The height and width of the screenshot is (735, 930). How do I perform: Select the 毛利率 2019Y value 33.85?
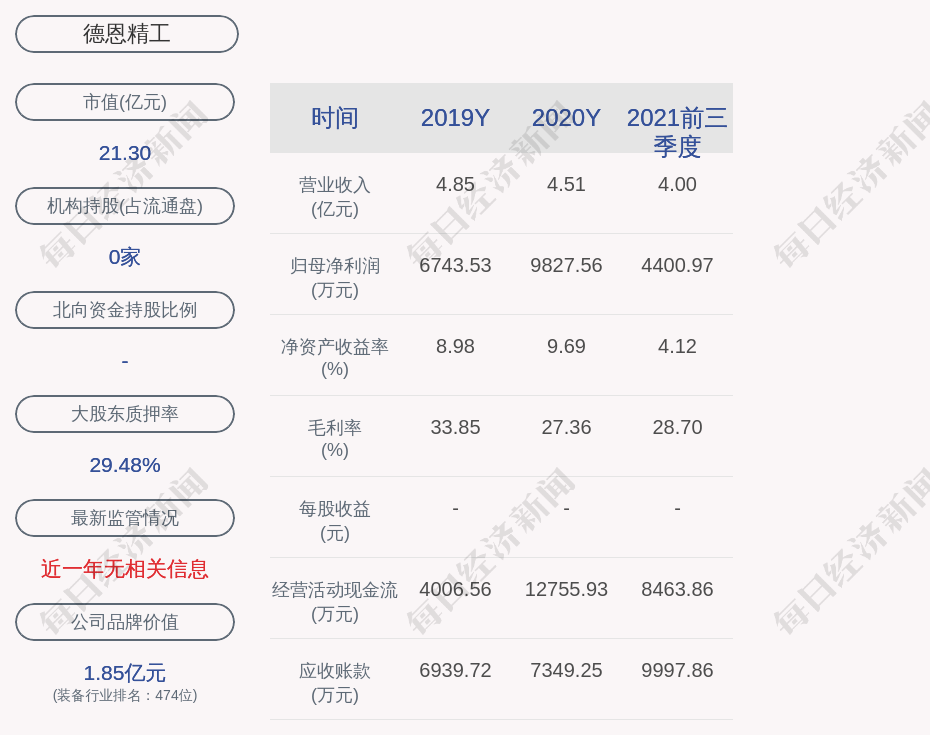(455, 427)
